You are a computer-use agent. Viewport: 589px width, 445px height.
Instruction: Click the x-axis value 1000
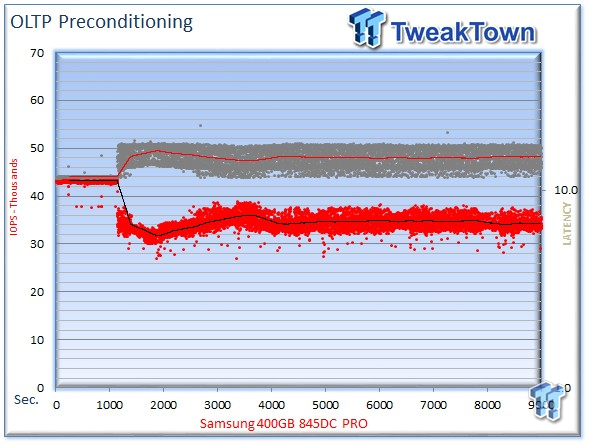point(110,406)
